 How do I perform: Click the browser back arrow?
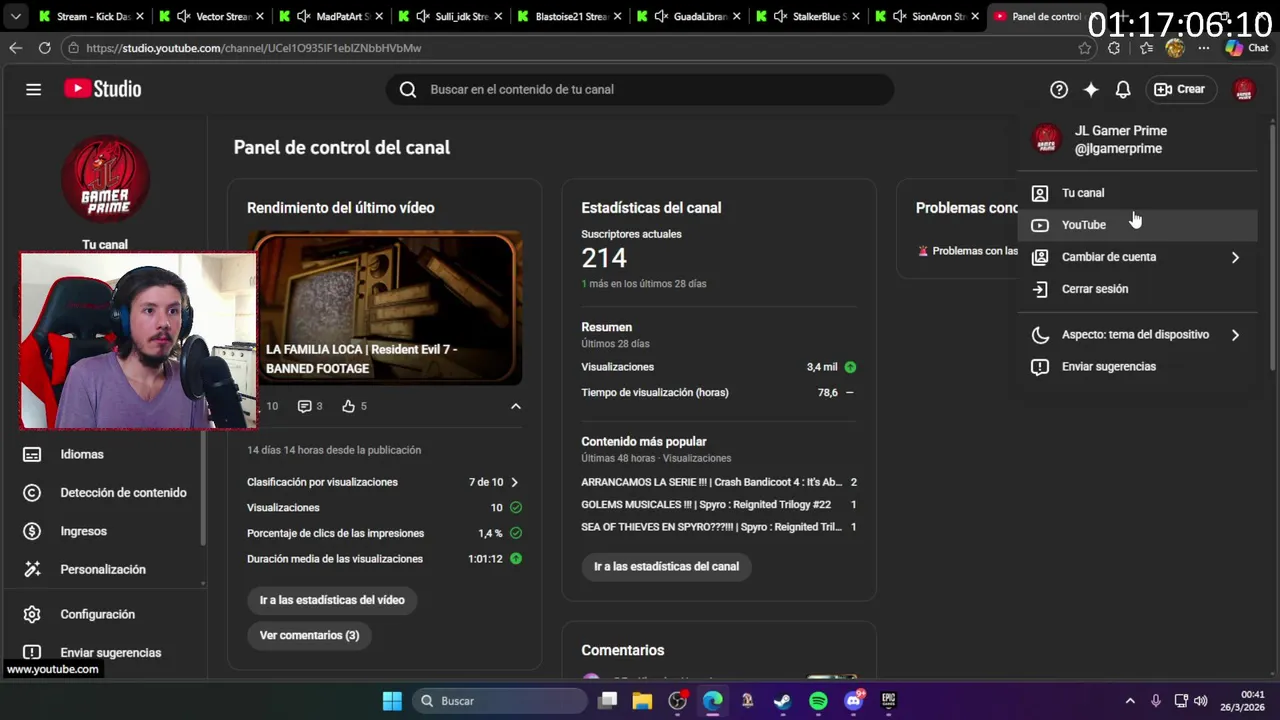(15, 48)
